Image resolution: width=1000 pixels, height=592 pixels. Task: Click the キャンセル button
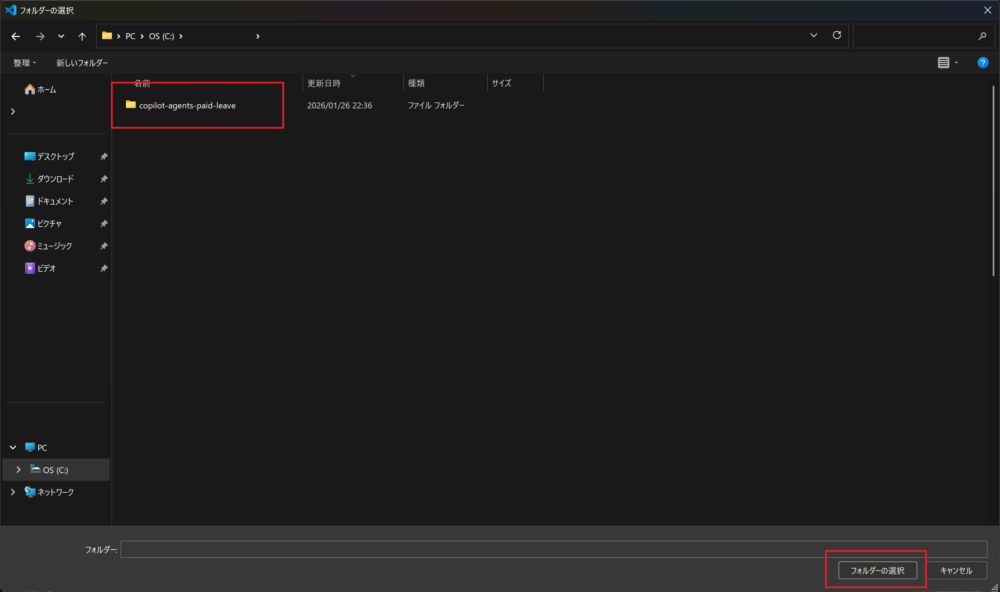pos(957,570)
